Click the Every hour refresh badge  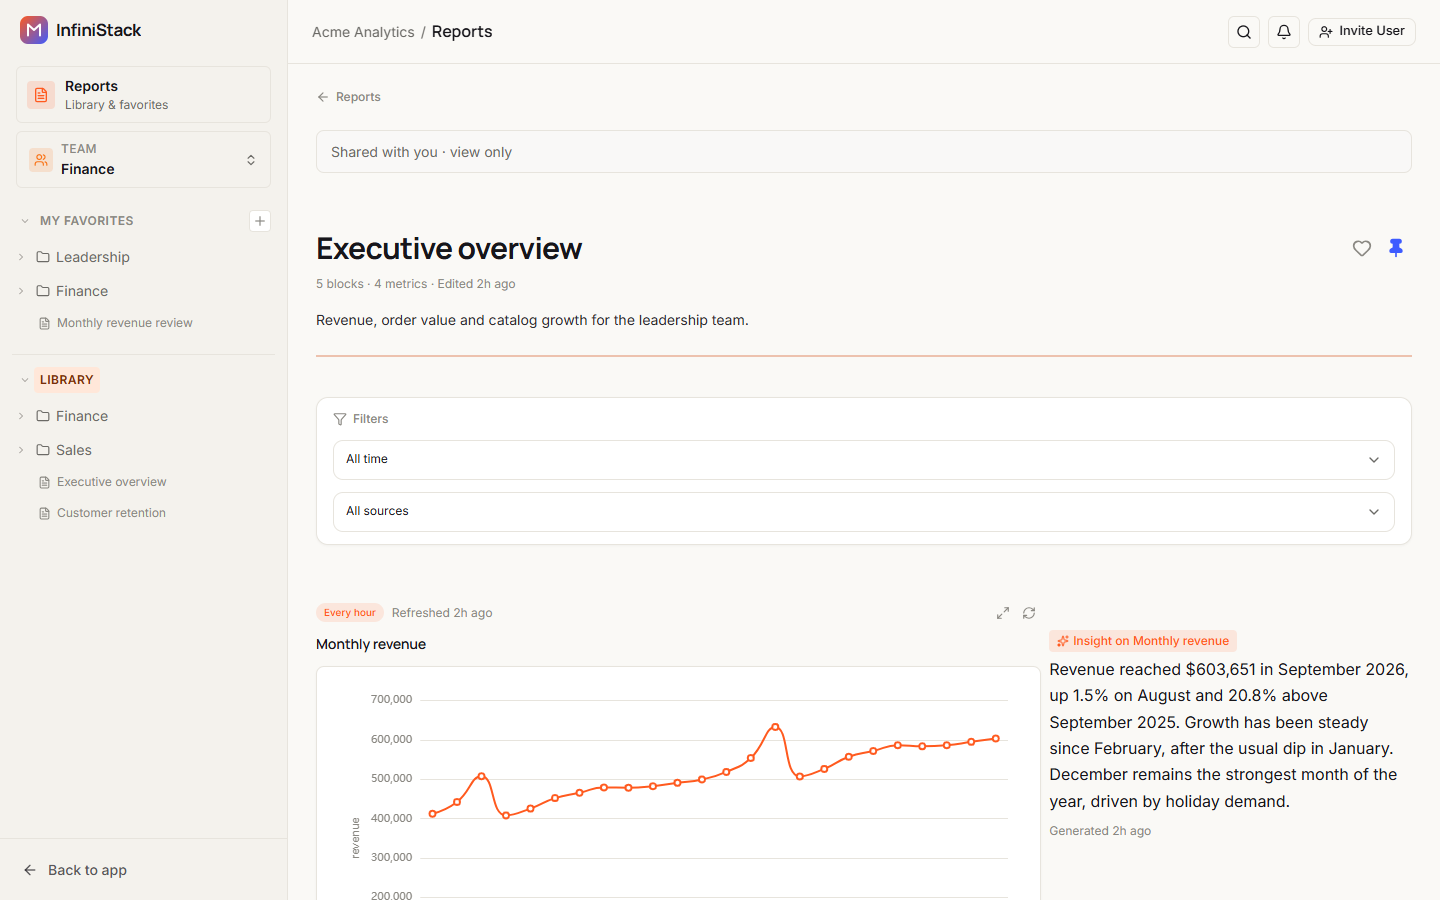coord(350,613)
